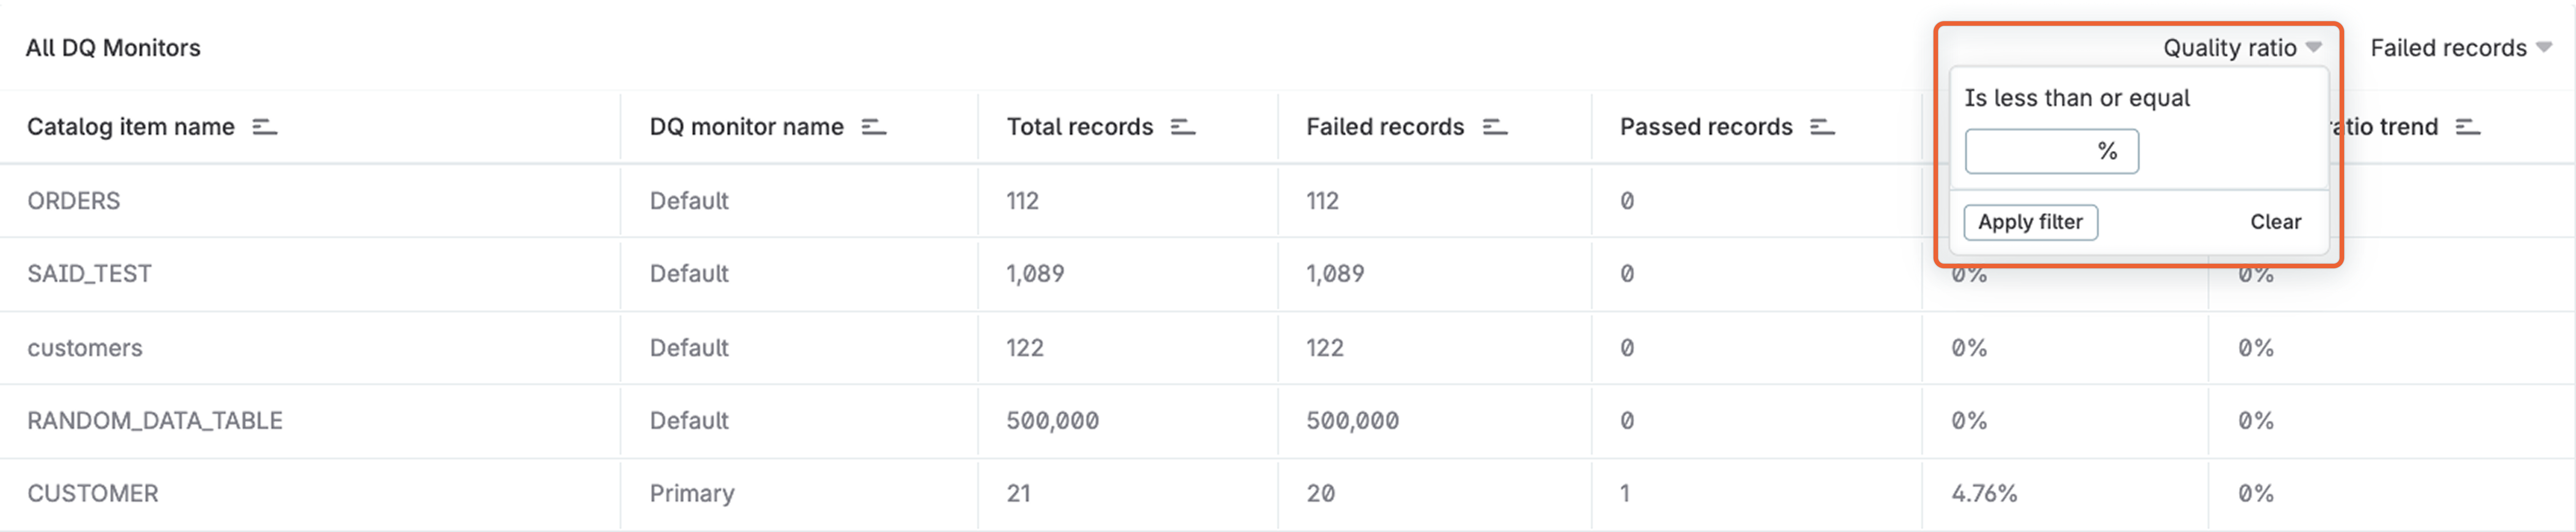Click the Apply filter button
The image size is (2576, 532).
coord(2030,222)
